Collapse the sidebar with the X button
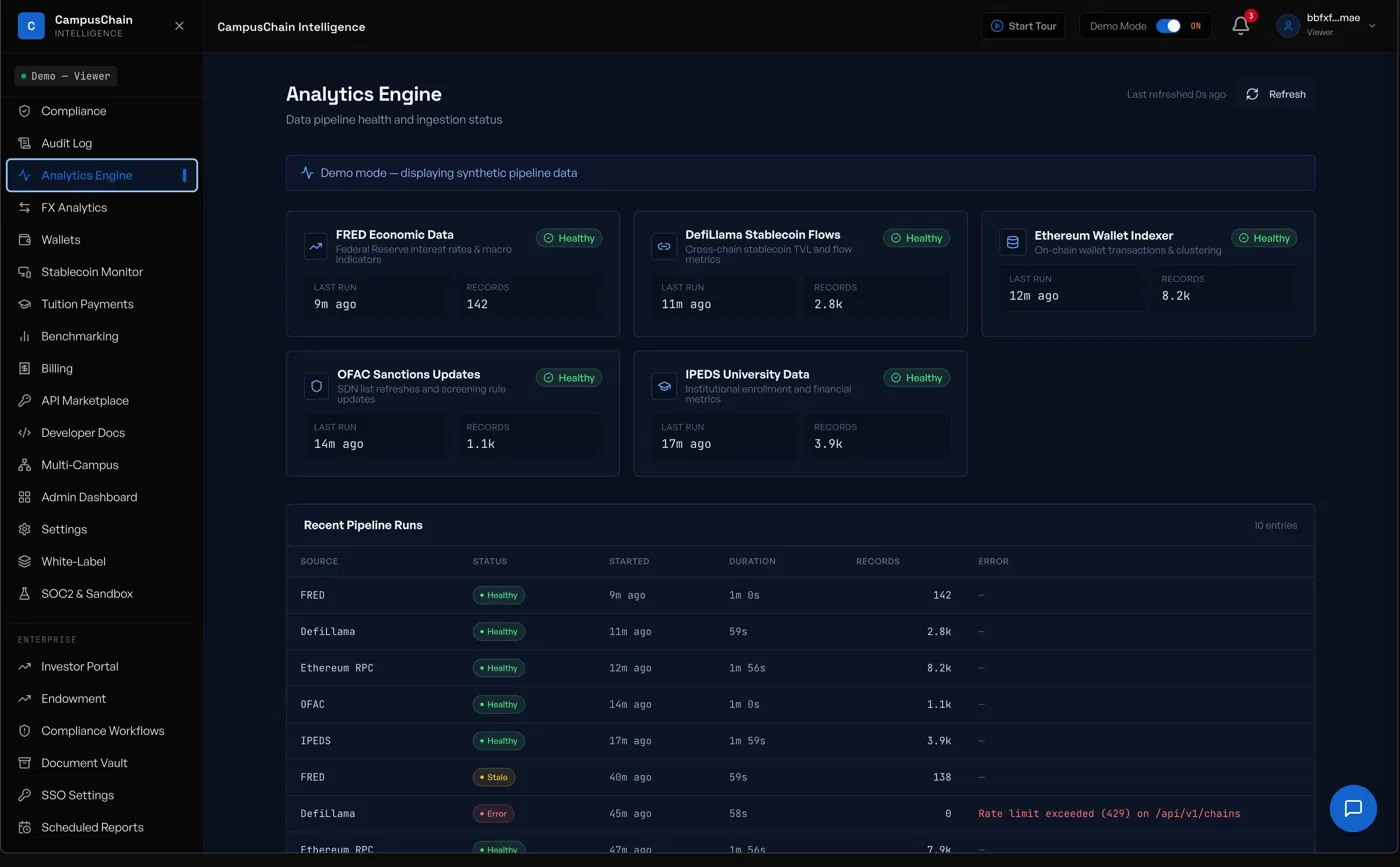Image resolution: width=1400 pixels, height=867 pixels. (x=179, y=26)
